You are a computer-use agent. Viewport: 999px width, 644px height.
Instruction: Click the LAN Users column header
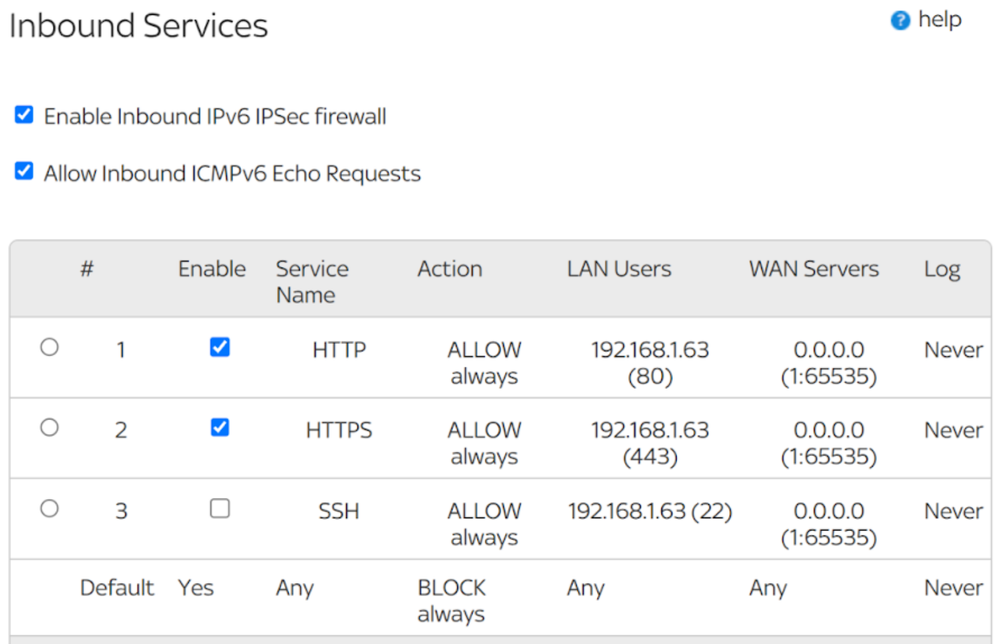(619, 269)
